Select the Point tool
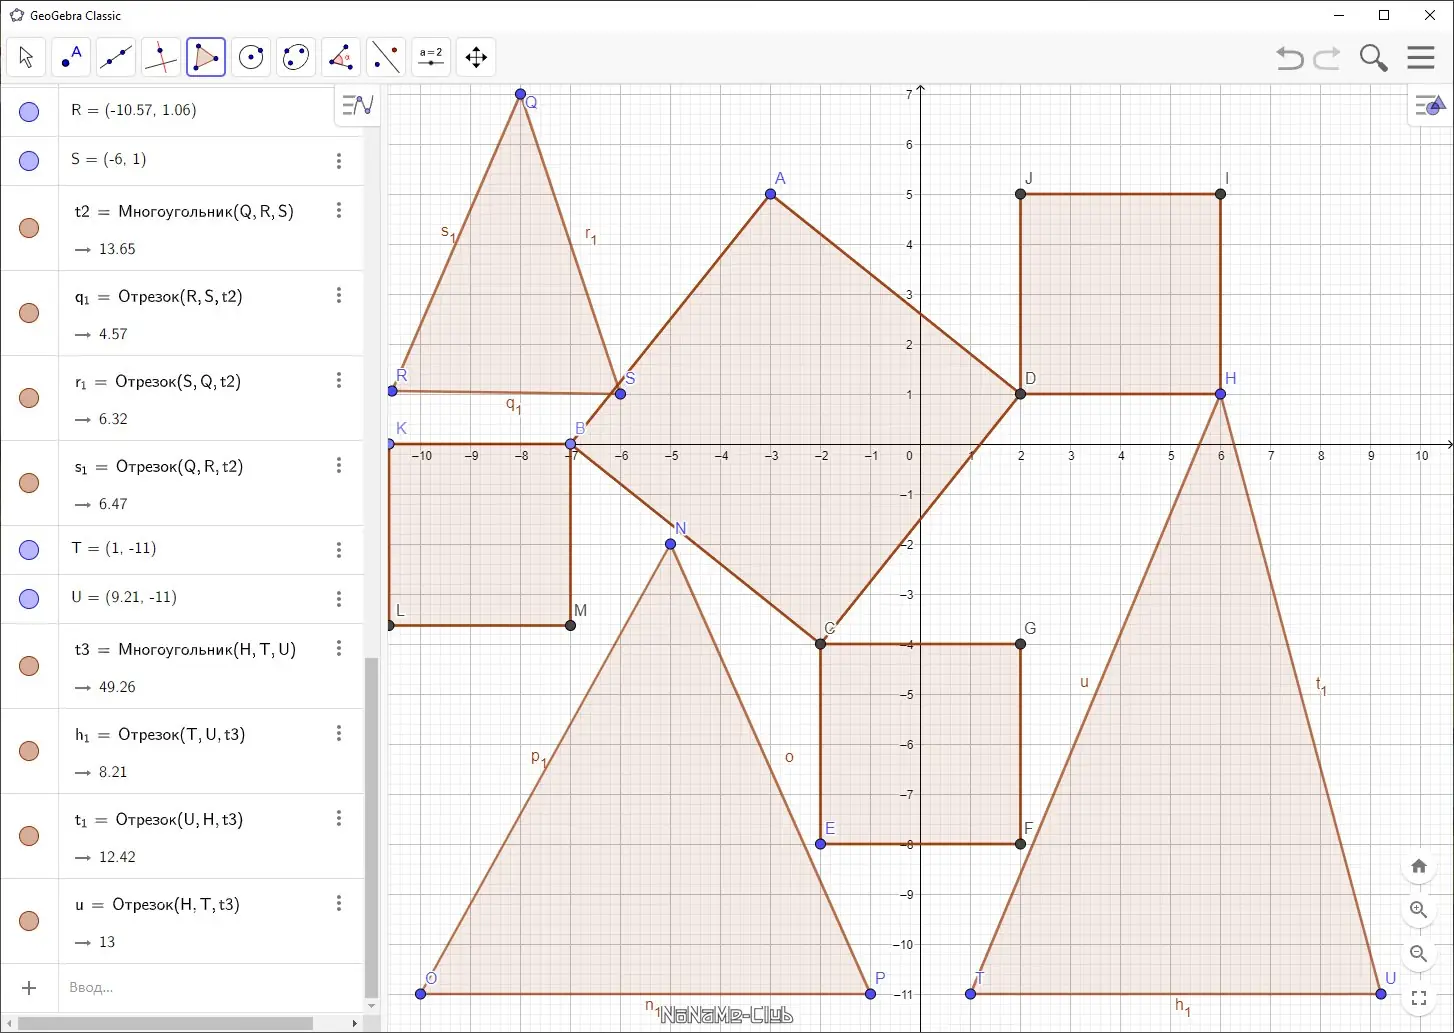The height and width of the screenshot is (1033, 1454). (x=71, y=57)
